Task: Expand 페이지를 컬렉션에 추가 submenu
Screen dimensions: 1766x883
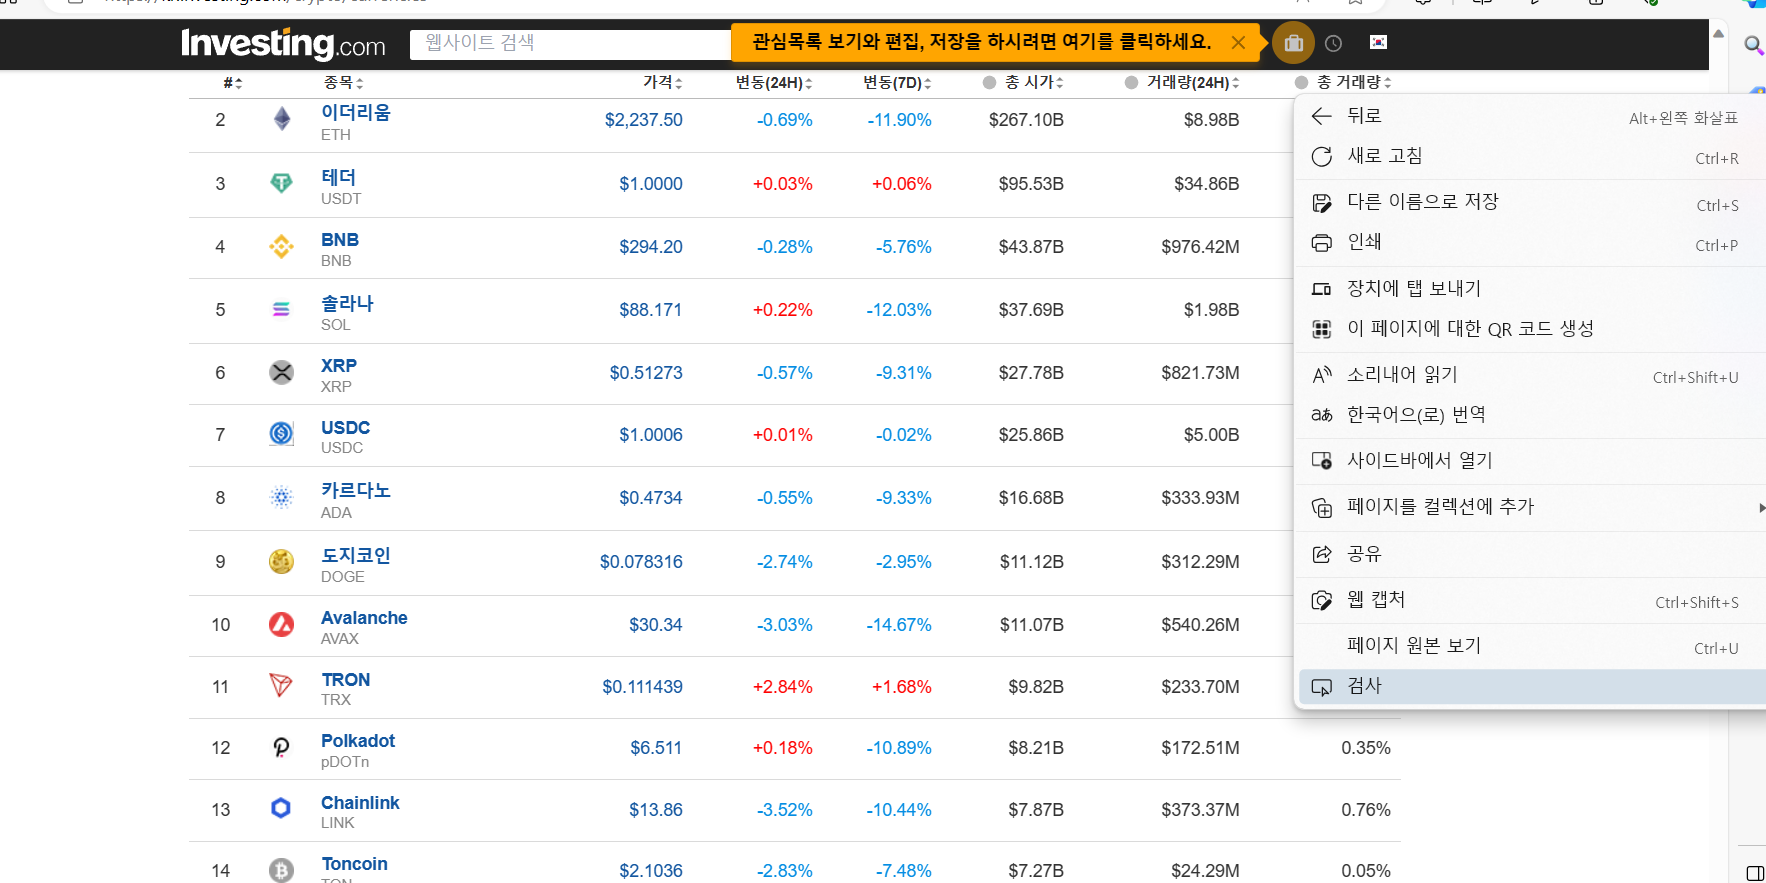Action: click(1530, 507)
